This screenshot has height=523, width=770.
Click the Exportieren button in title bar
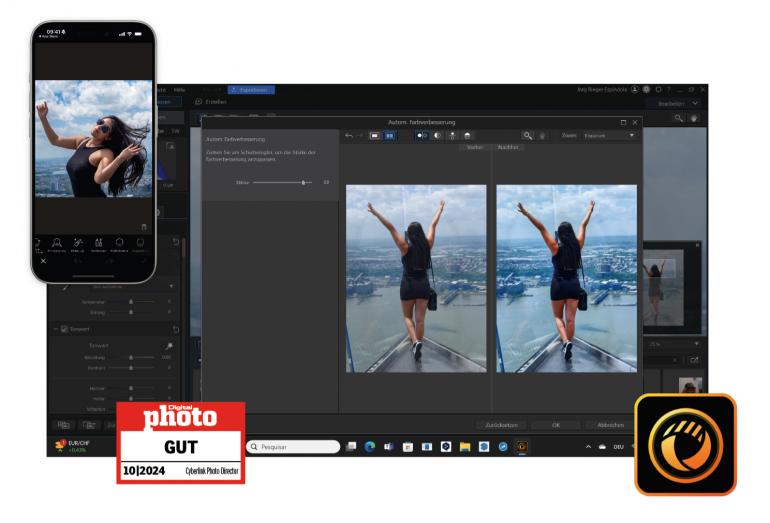tap(251, 90)
